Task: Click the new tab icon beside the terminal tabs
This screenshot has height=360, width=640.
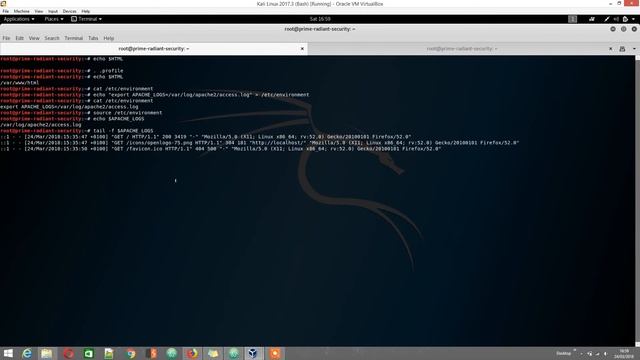Action: pos(622,49)
